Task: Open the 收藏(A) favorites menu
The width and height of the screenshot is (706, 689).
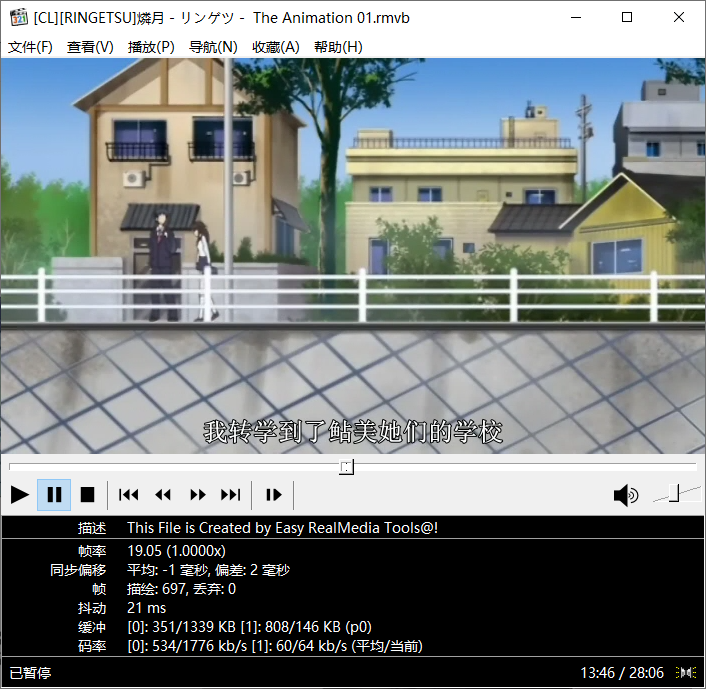Action: click(x=275, y=47)
